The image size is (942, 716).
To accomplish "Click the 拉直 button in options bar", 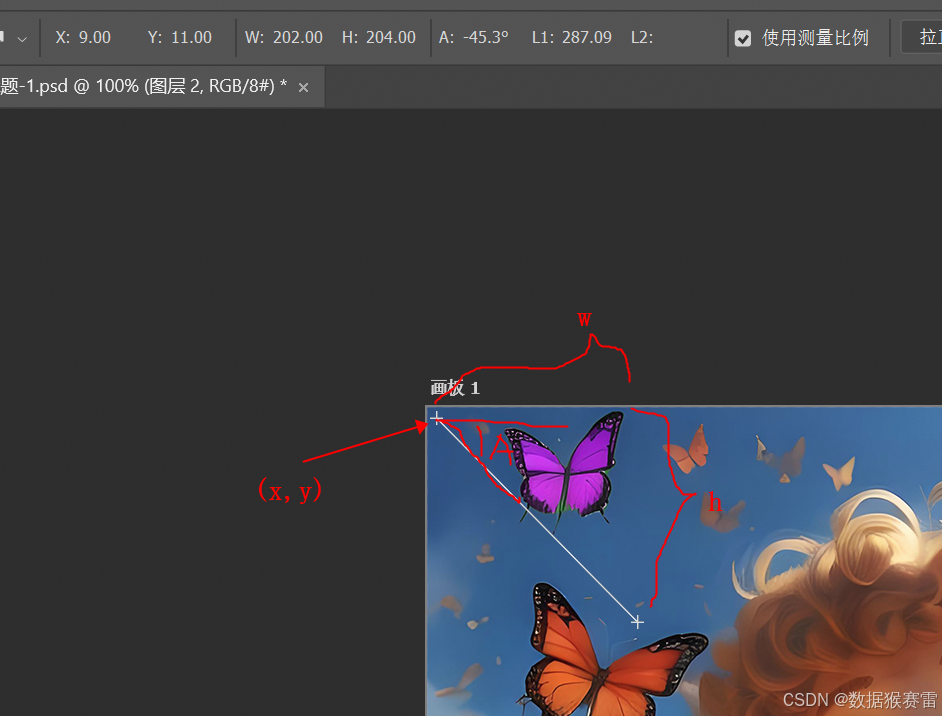I will pyautogui.click(x=922, y=37).
